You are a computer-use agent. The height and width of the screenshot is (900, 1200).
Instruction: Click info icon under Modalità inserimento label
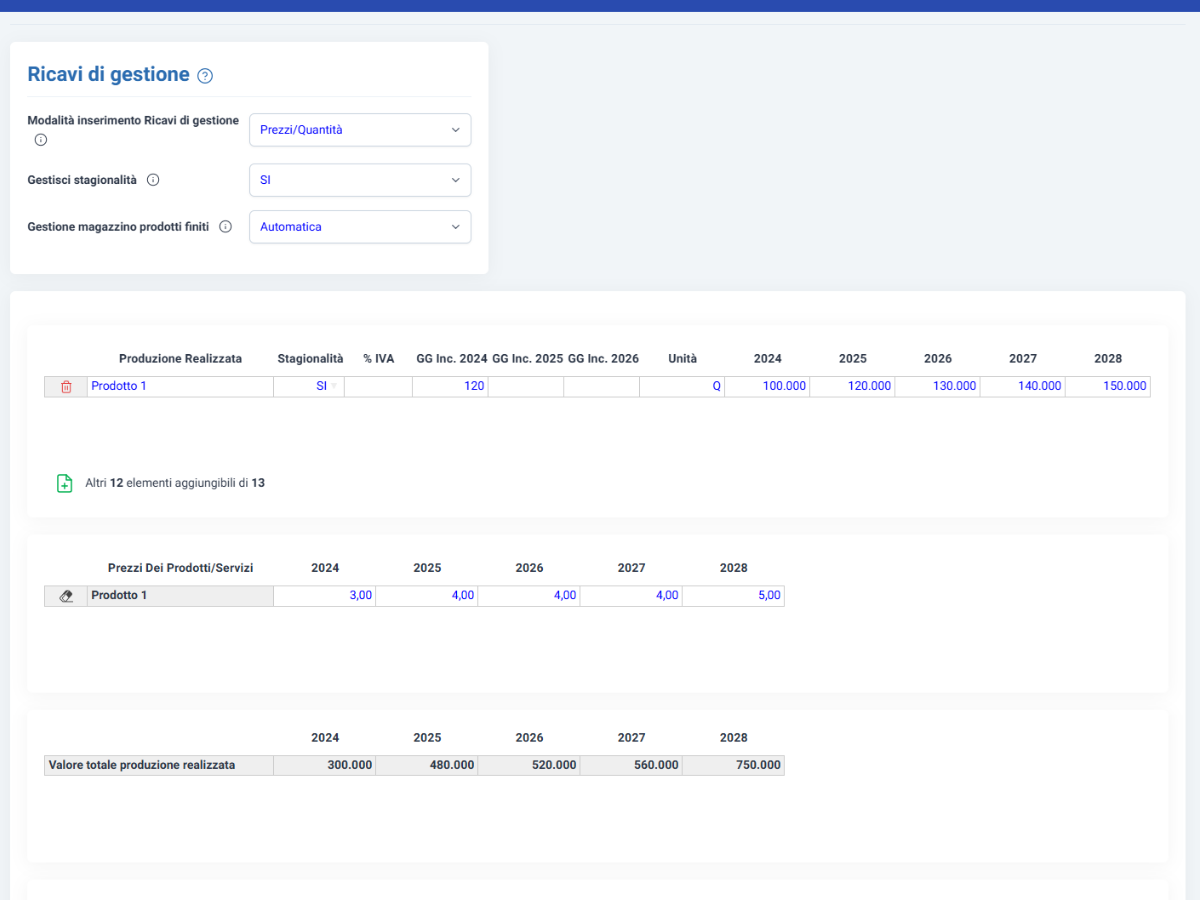[41, 140]
